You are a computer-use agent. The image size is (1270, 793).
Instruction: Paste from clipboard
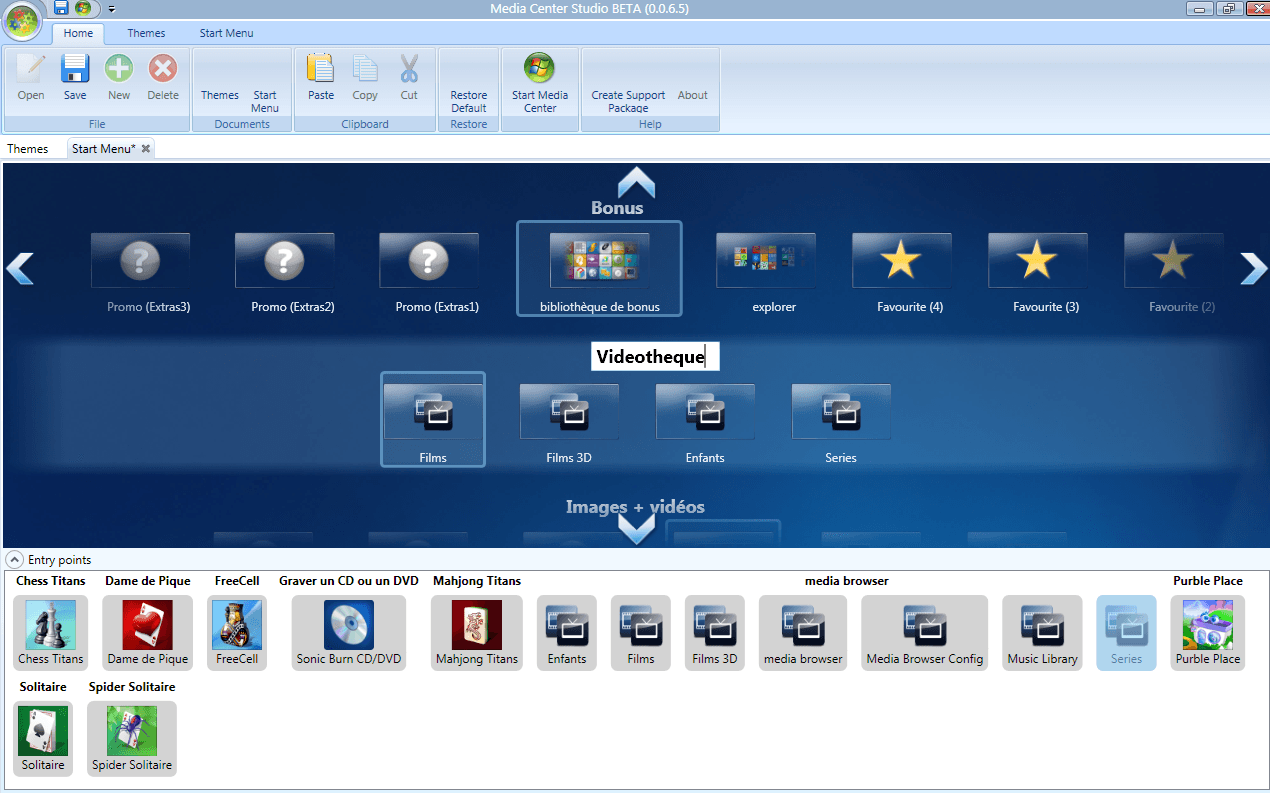[x=321, y=78]
